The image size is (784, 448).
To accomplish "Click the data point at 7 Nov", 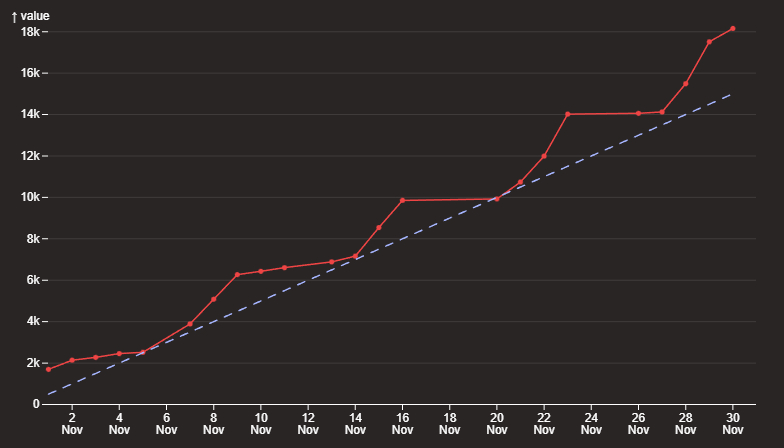I will pos(190,324).
